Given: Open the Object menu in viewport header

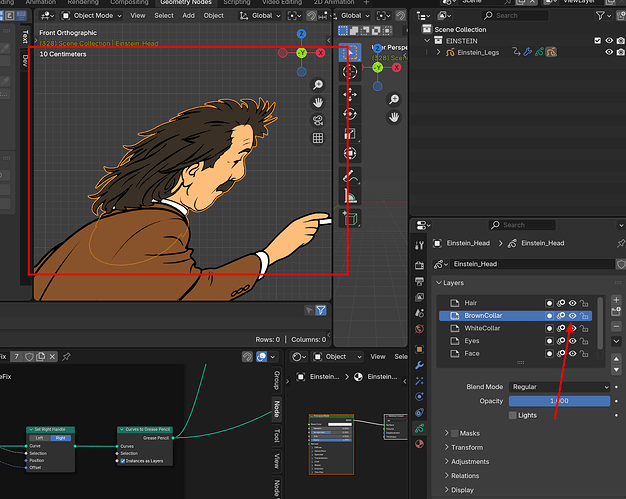Looking at the screenshot, I should (x=214, y=16).
